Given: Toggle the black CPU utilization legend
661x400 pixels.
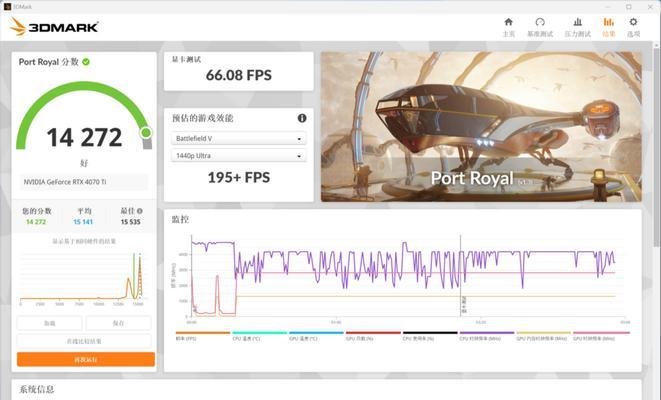Looking at the screenshot, I should (430, 336).
